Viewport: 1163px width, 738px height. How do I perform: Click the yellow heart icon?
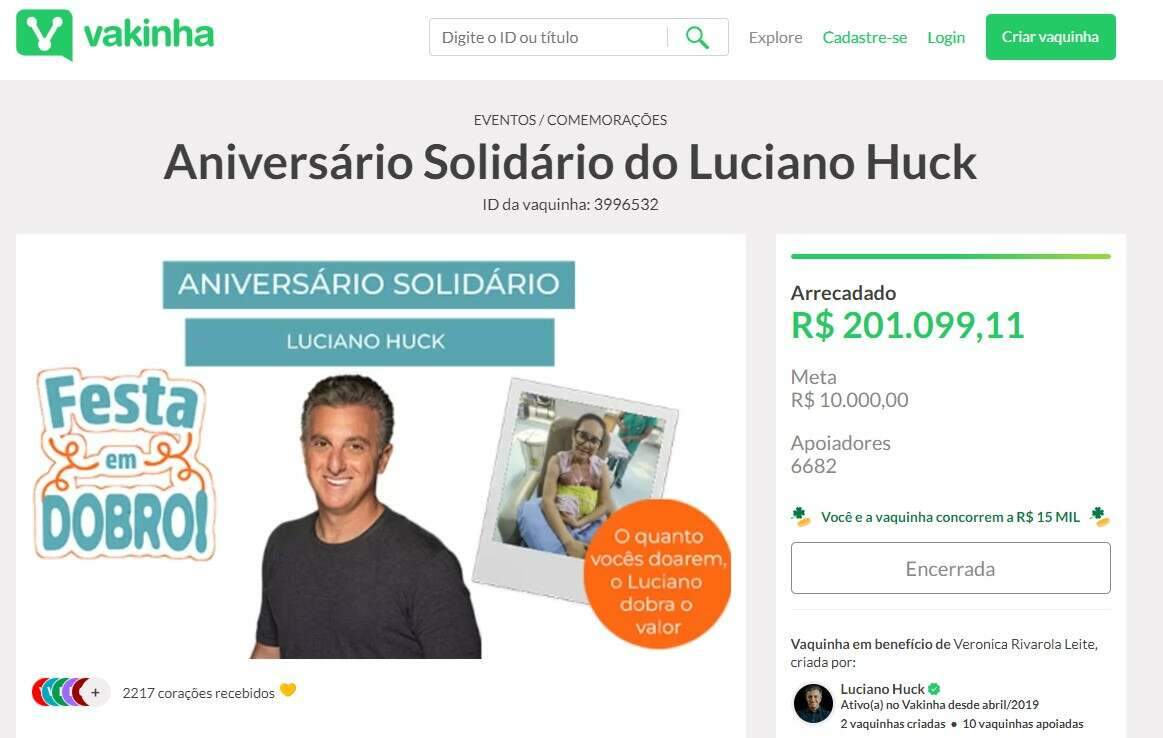pos(288,691)
